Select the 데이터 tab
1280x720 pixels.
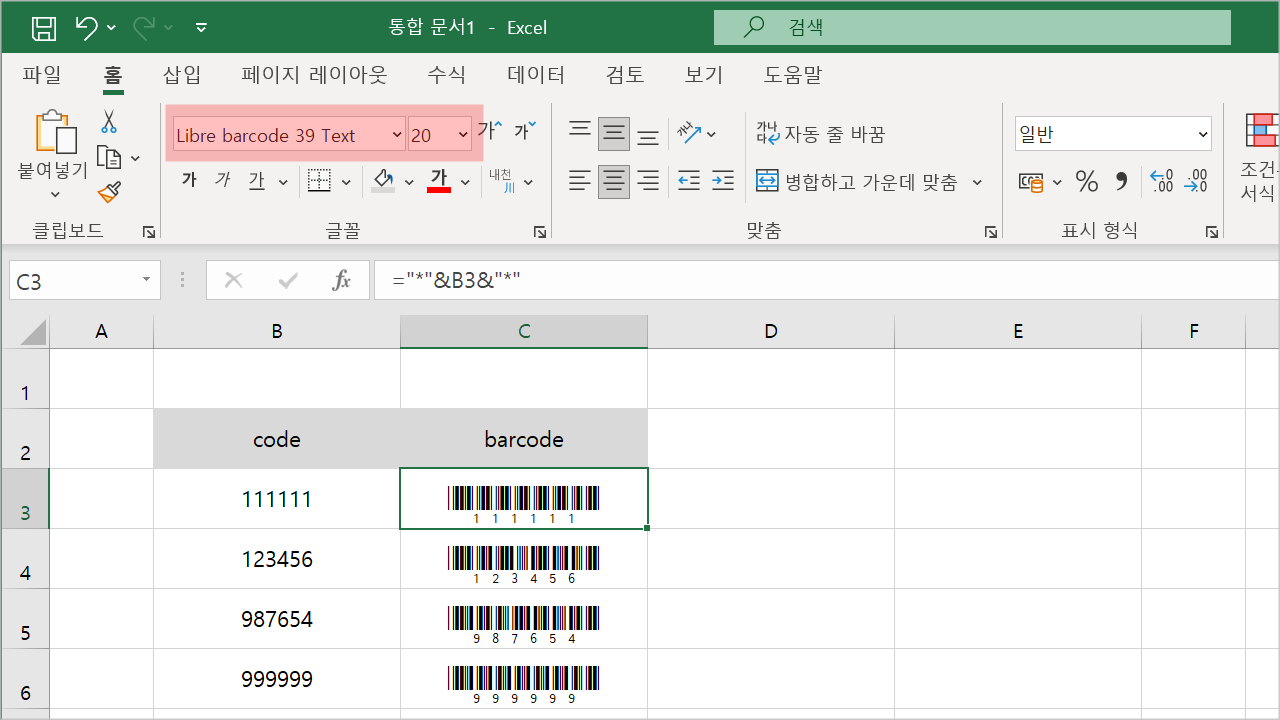[x=536, y=75]
